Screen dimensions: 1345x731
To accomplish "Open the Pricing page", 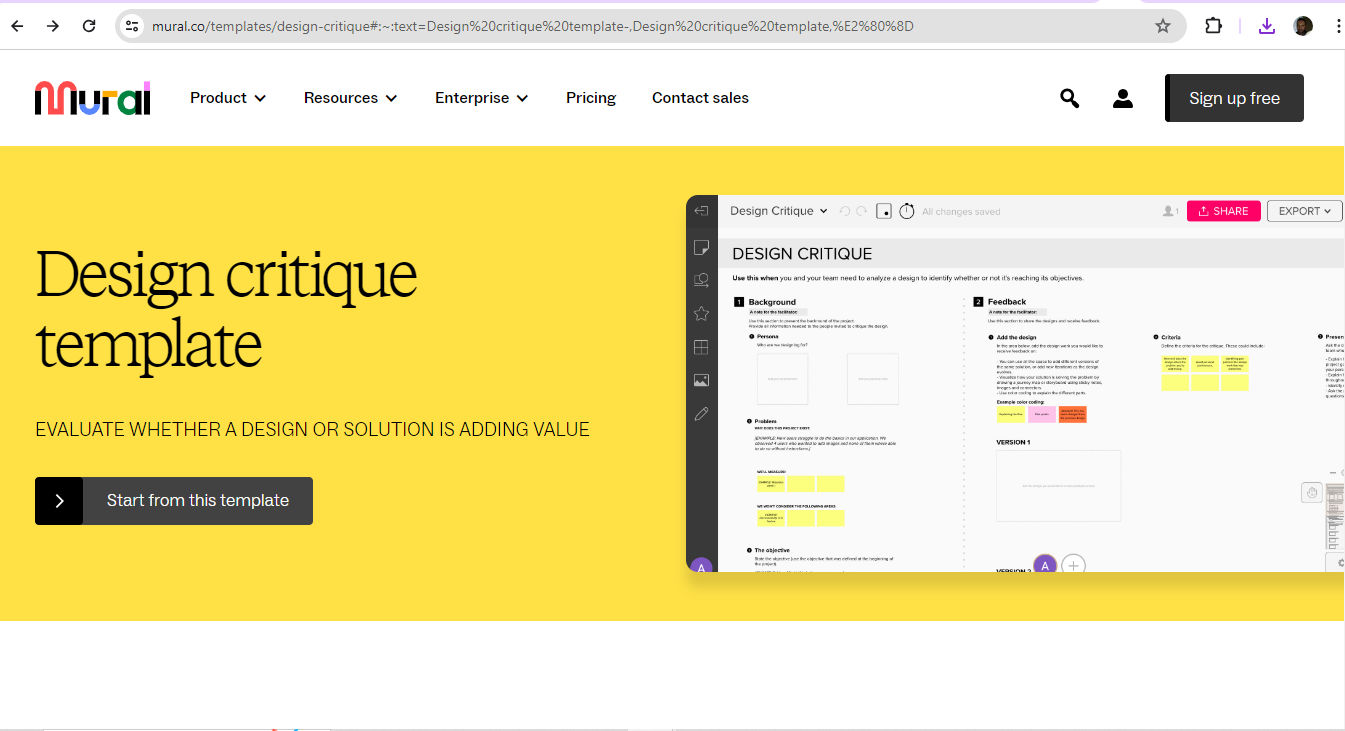I will pyautogui.click(x=591, y=98).
